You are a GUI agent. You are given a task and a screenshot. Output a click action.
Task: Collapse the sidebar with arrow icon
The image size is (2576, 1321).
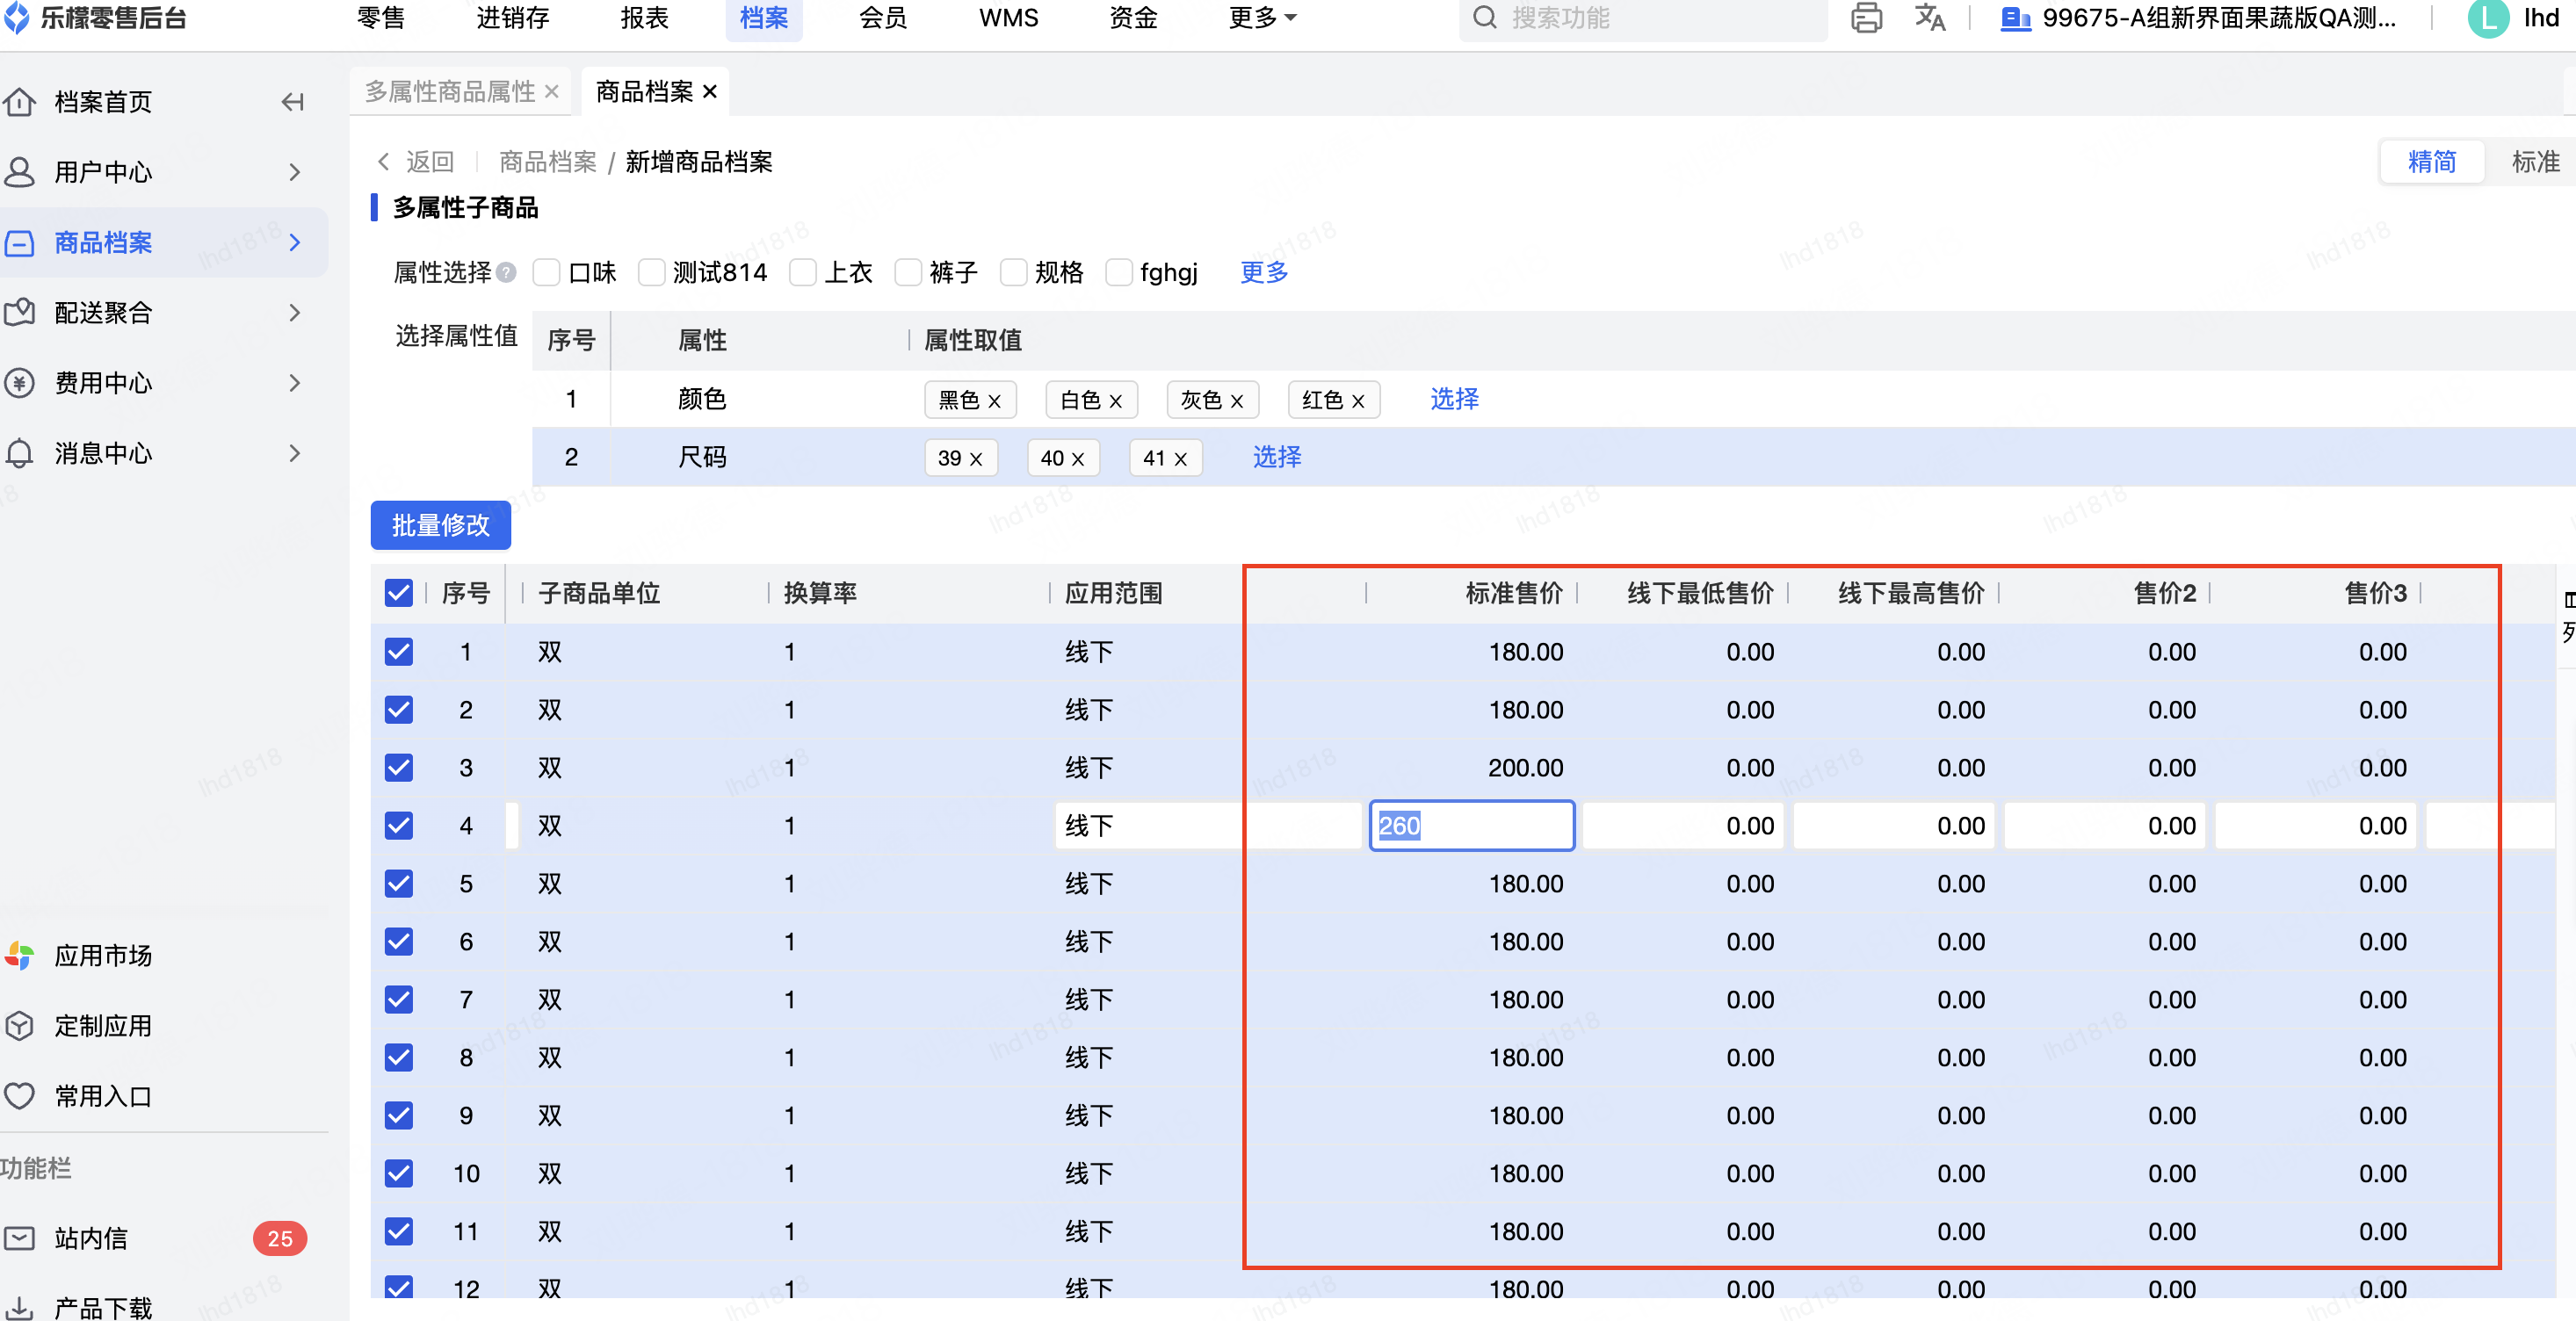[292, 102]
